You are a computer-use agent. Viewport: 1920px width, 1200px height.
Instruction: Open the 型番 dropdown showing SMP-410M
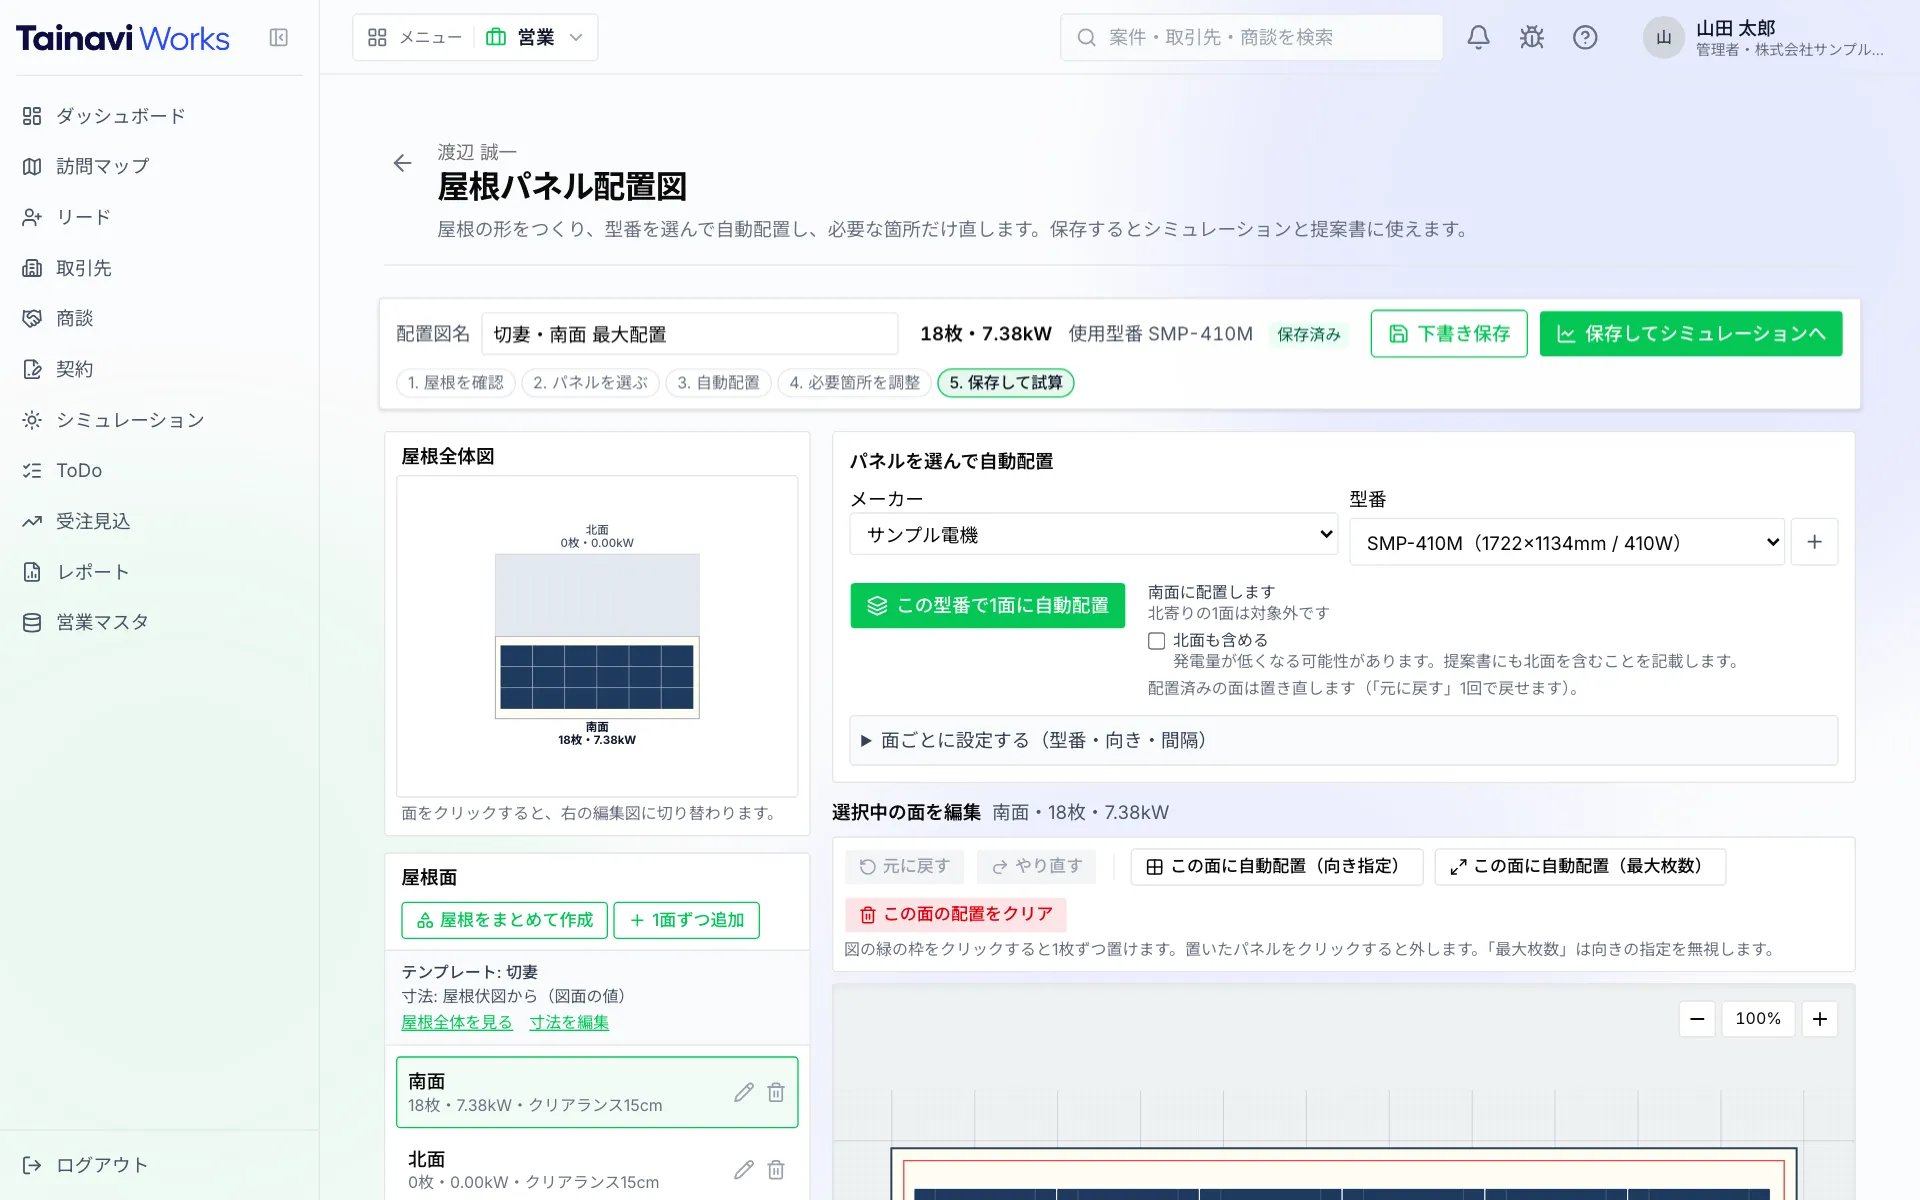click(x=1567, y=543)
